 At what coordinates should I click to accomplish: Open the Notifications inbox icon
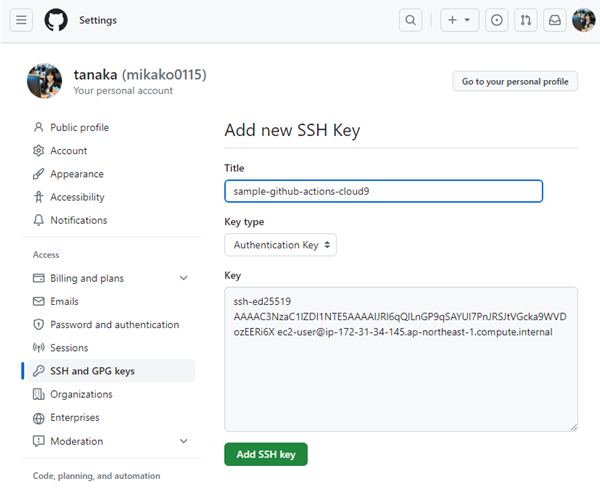(x=555, y=20)
